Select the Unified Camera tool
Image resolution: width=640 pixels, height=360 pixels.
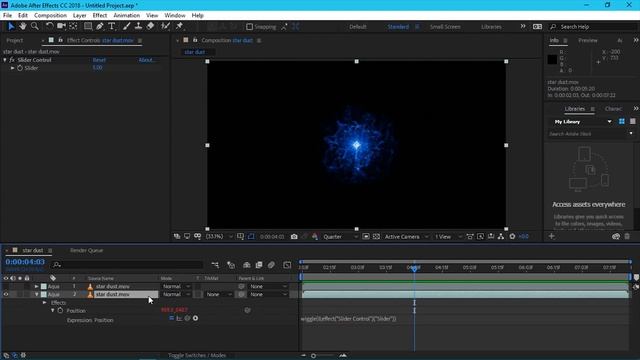[61, 26]
